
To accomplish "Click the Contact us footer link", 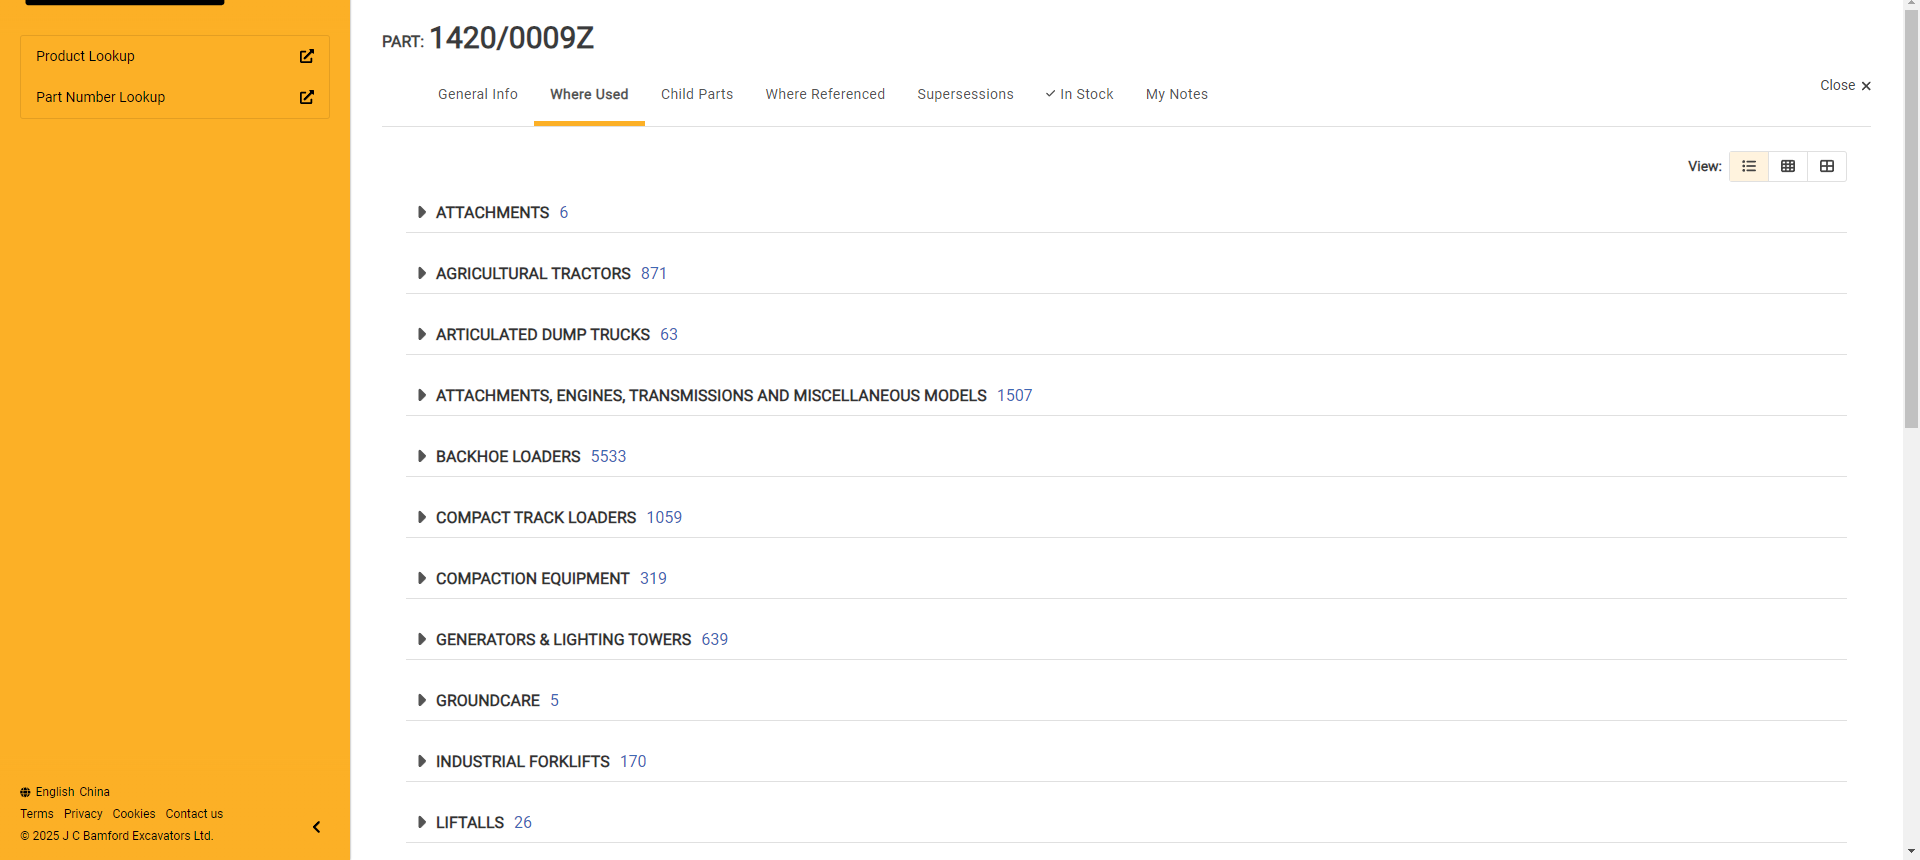I will [194, 814].
